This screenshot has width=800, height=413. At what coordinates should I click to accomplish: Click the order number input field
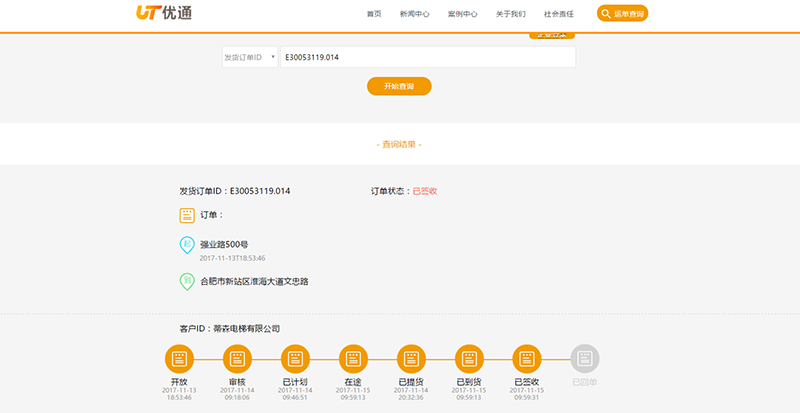(427, 57)
